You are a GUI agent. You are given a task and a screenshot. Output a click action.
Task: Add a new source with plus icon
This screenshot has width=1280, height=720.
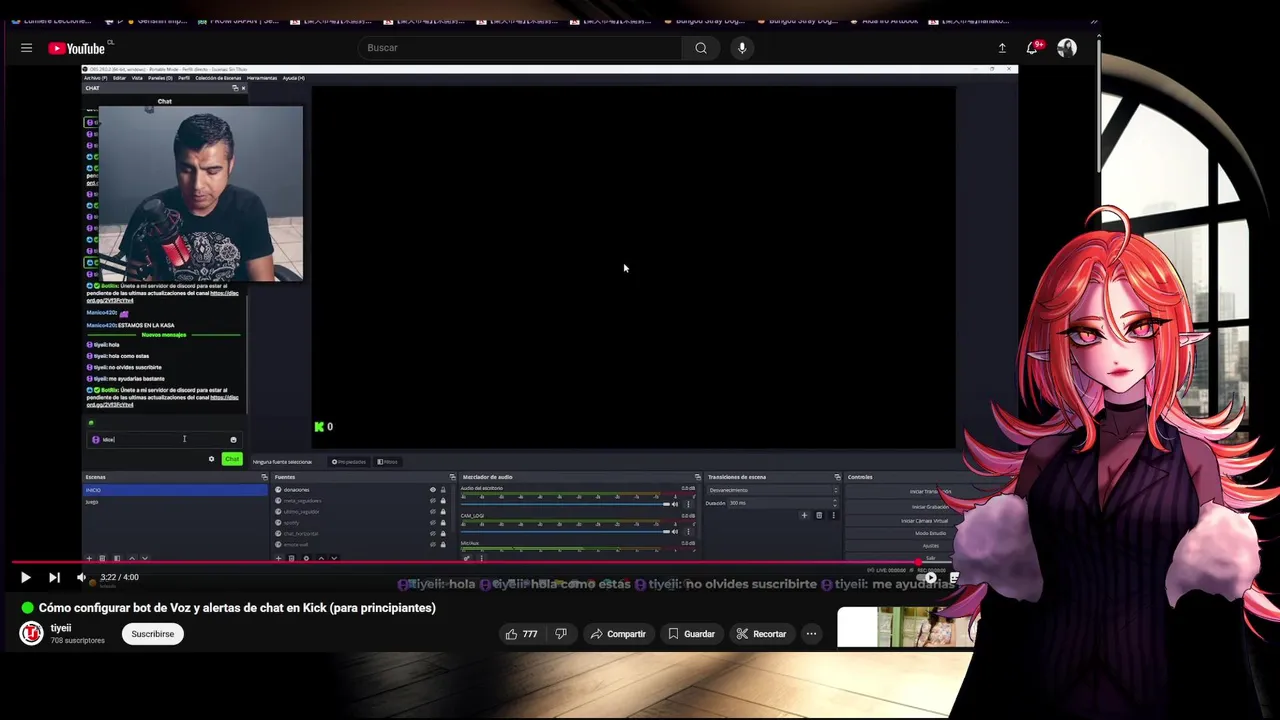pyautogui.click(x=278, y=558)
